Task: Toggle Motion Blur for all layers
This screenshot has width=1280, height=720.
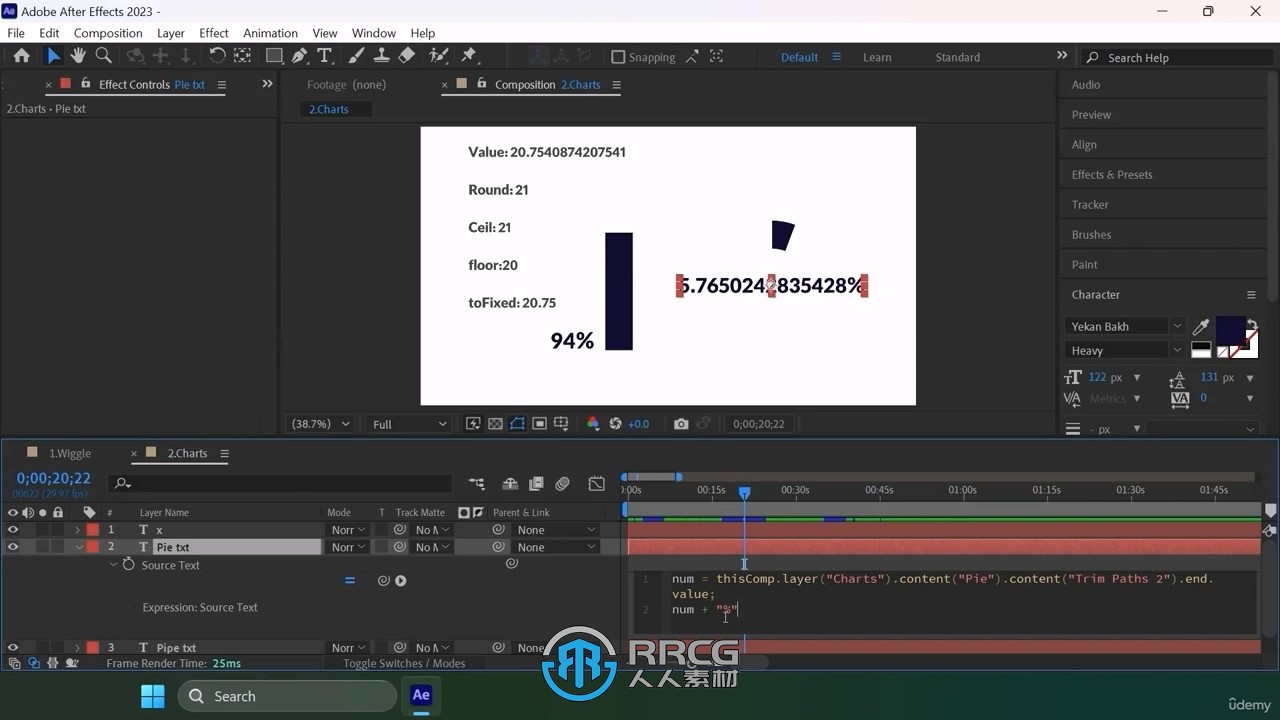Action: click(x=563, y=484)
